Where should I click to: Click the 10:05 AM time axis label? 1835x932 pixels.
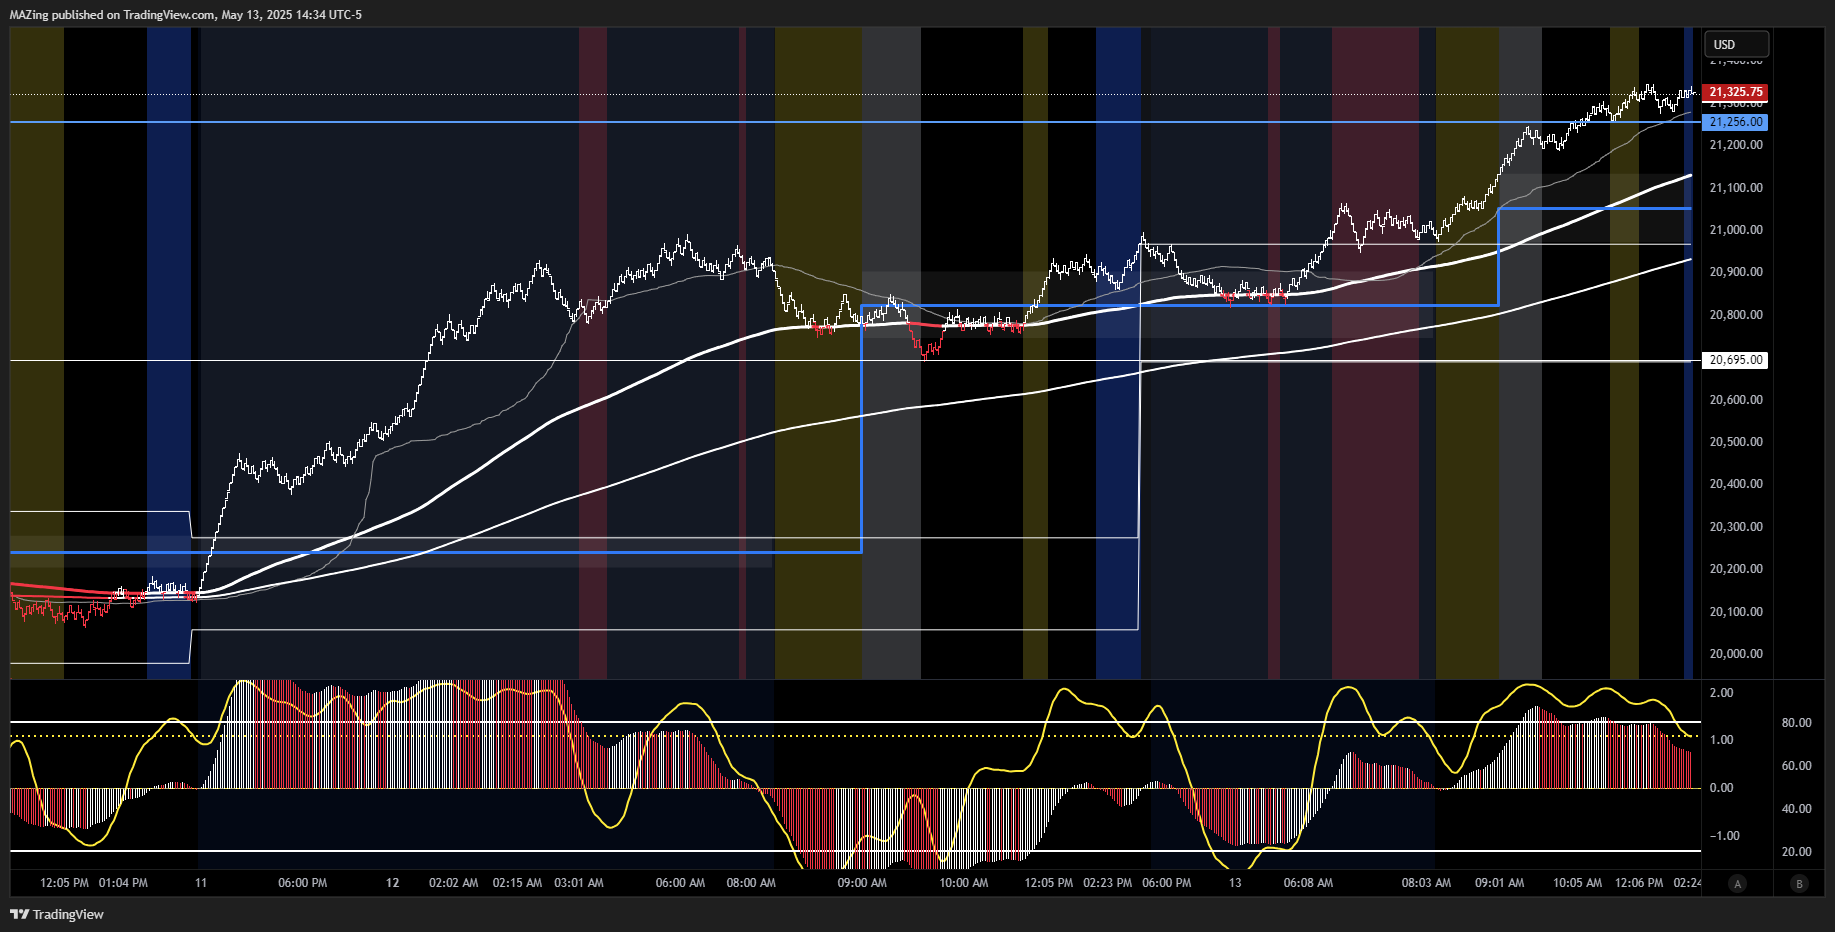[1577, 883]
